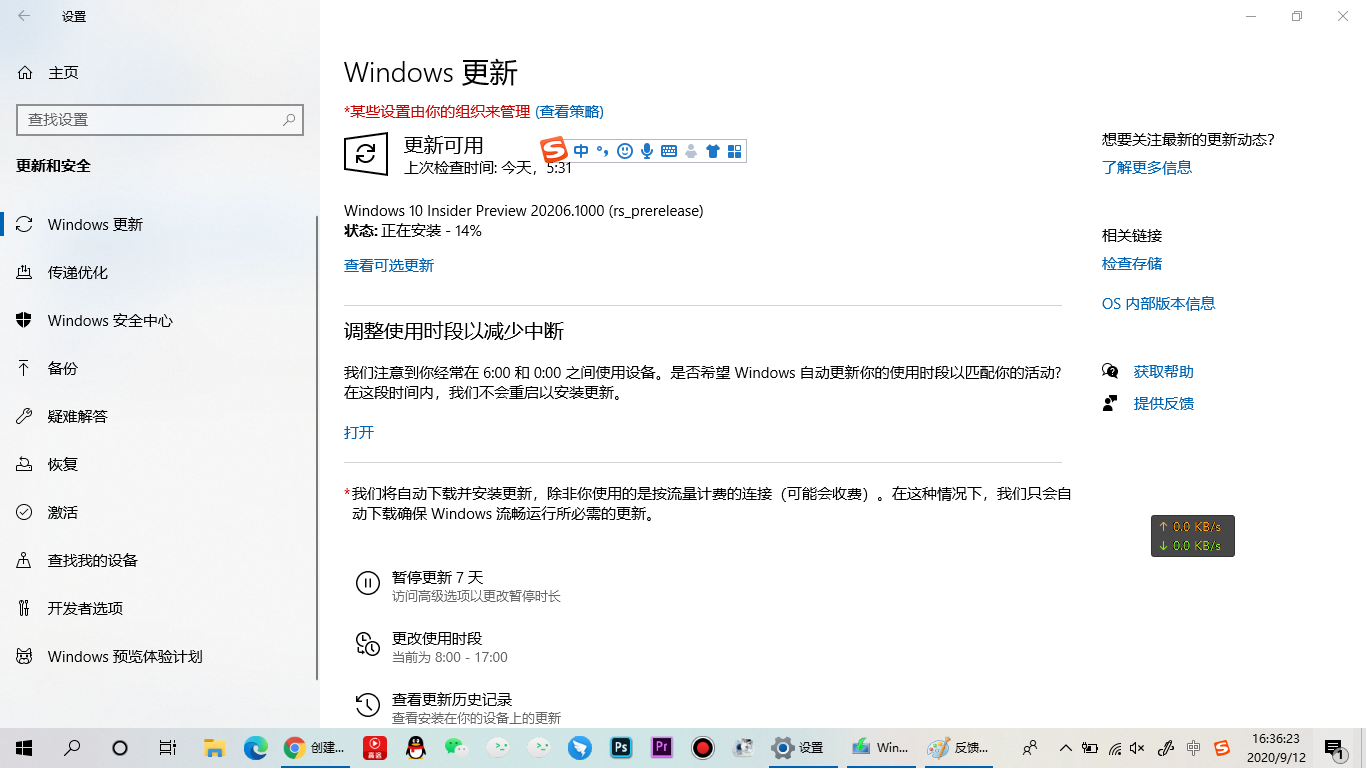
Task: Open 更改使用时段 option
Action: (x=437, y=638)
